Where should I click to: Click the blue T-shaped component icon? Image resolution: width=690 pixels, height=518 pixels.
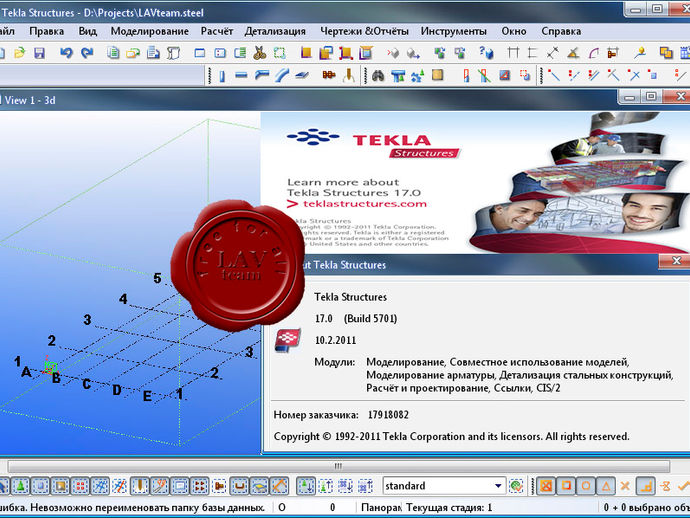pos(398,76)
